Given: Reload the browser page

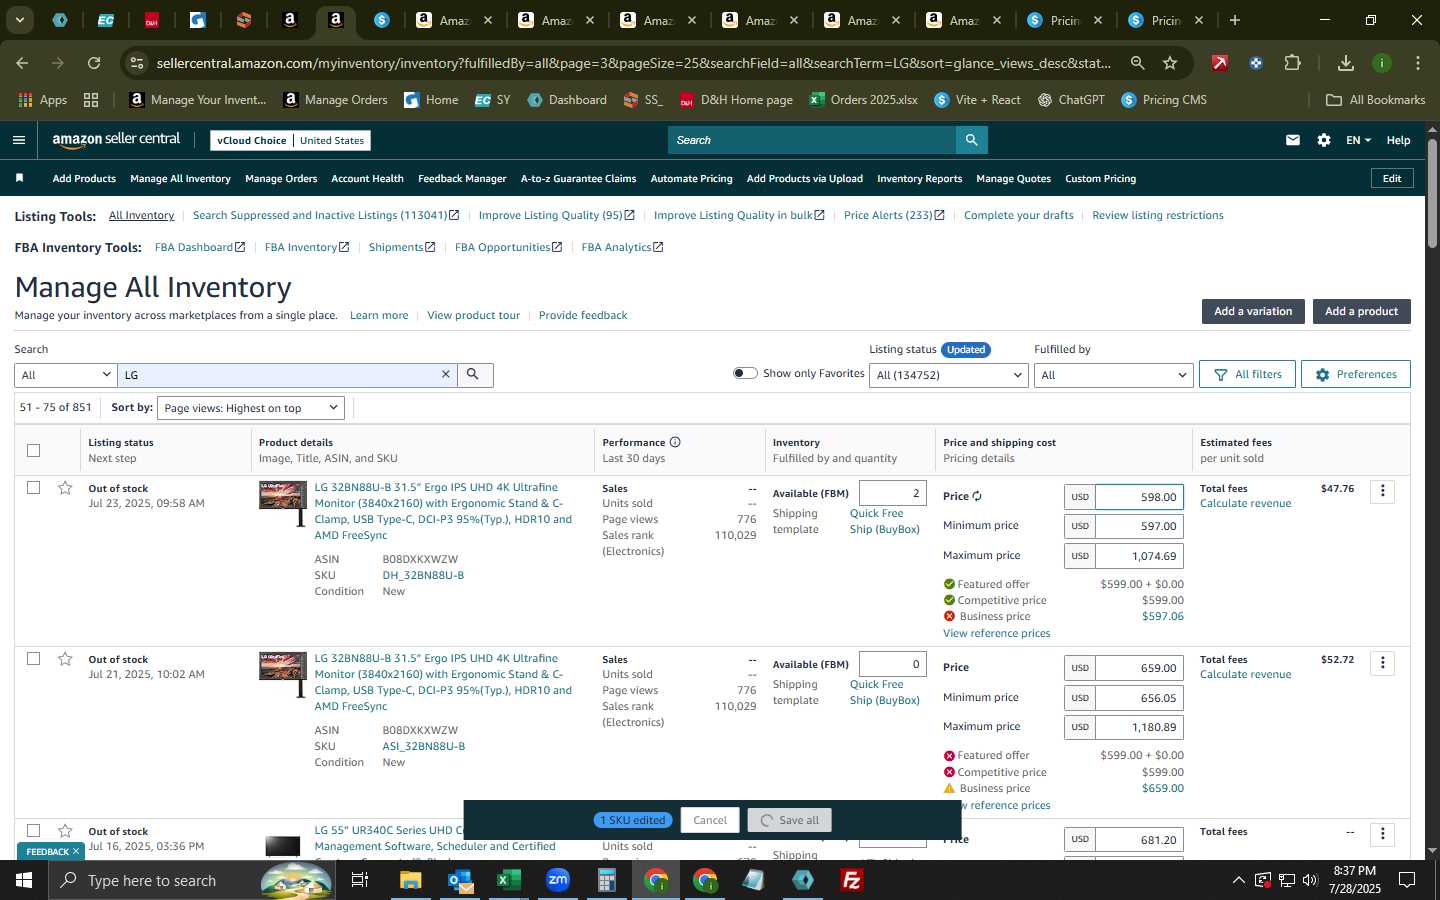Looking at the screenshot, I should pos(94,63).
